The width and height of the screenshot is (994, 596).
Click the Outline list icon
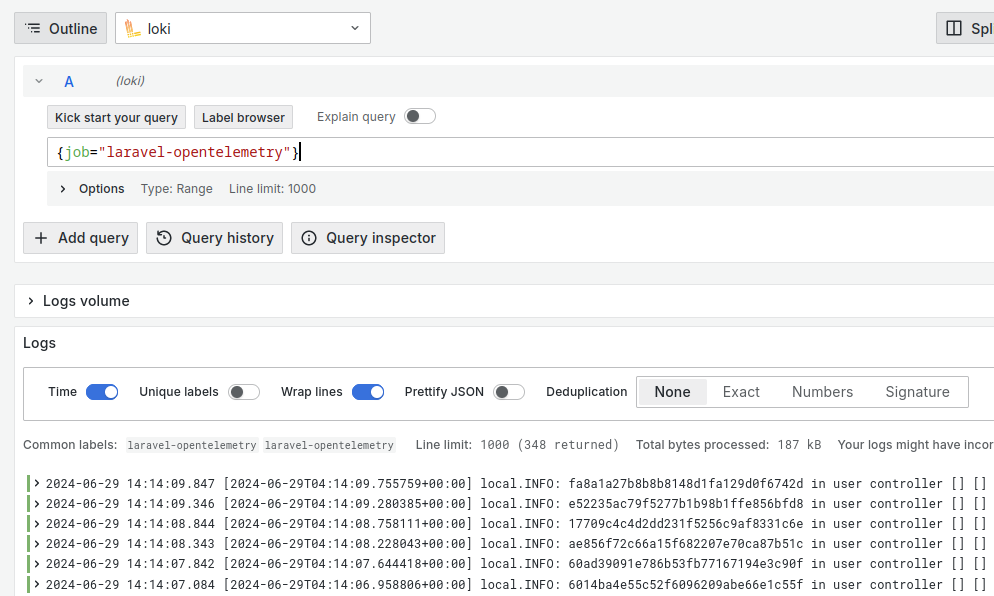tap(32, 29)
